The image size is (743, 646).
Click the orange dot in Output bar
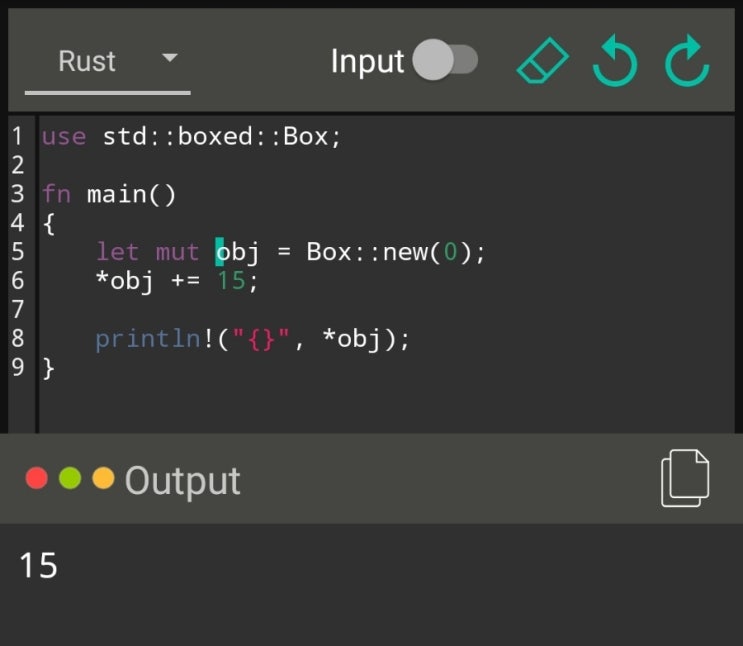click(103, 478)
